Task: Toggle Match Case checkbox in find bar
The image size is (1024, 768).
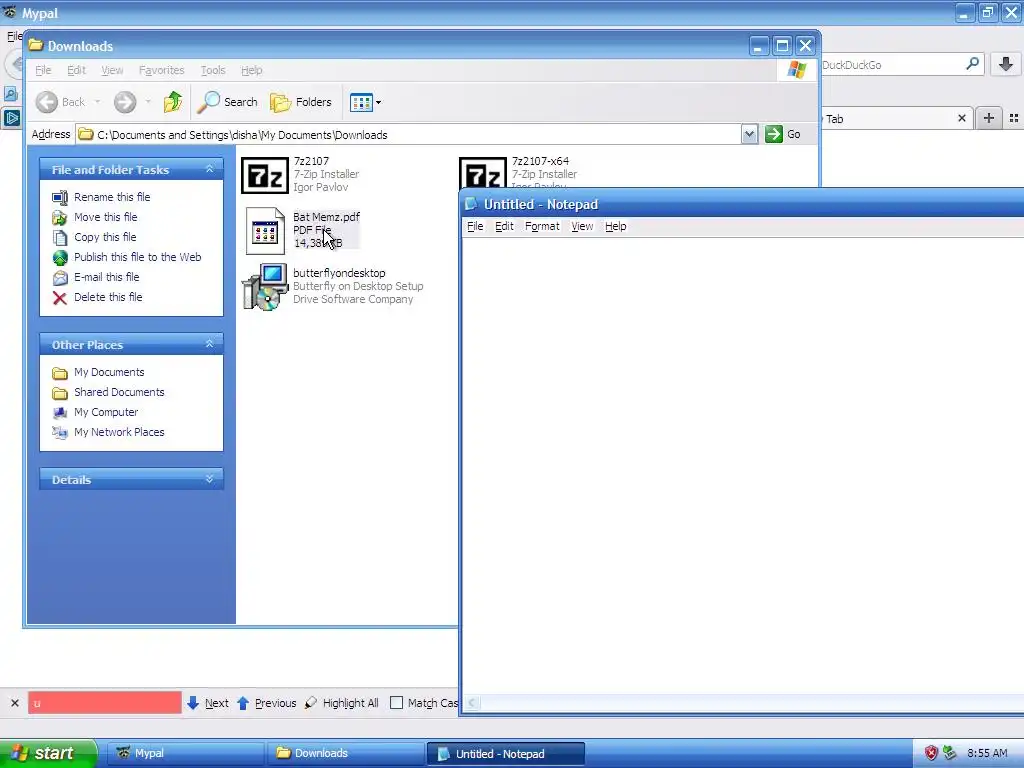Action: (x=396, y=703)
